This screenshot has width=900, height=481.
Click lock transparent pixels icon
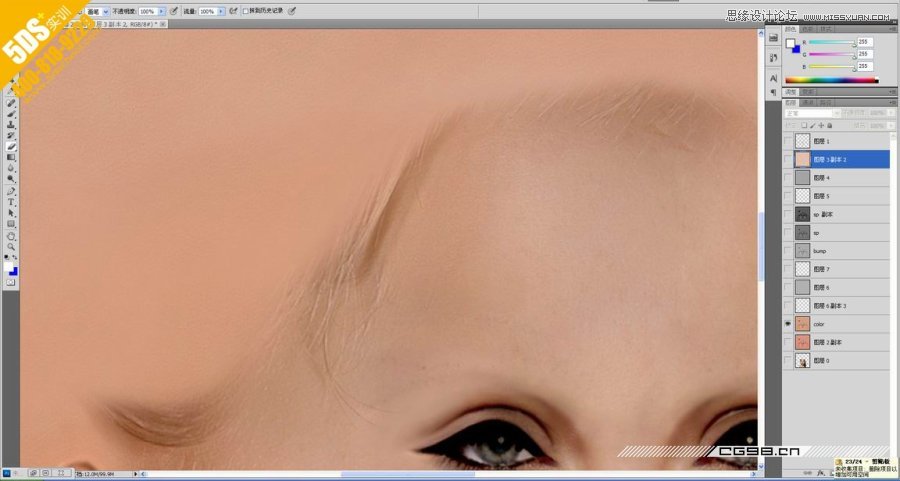(804, 125)
